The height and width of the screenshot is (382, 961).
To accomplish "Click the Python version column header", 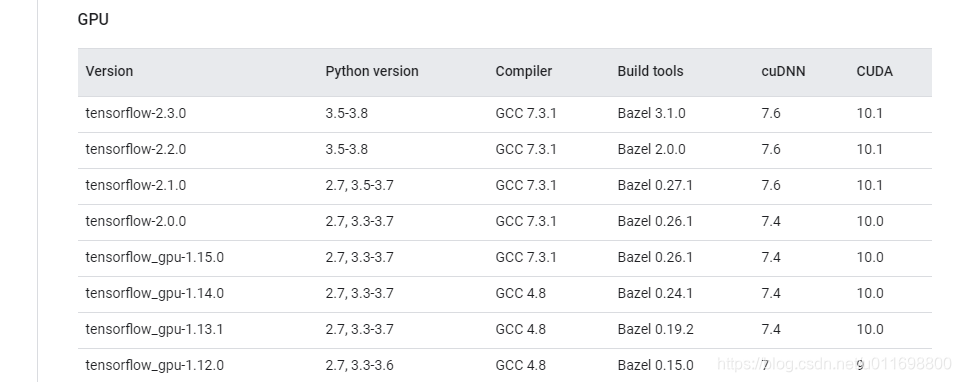I will tap(372, 71).
